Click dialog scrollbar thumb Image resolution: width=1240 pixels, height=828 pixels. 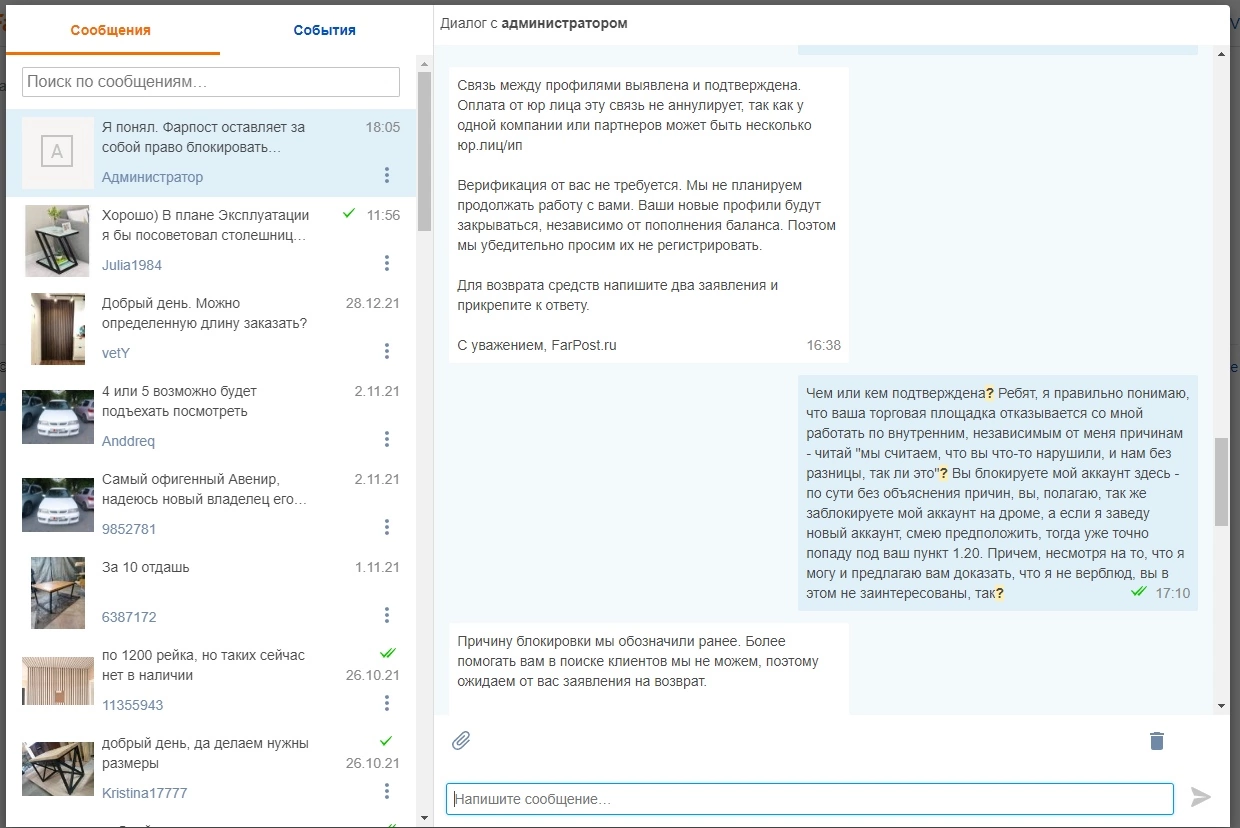coord(1221,482)
